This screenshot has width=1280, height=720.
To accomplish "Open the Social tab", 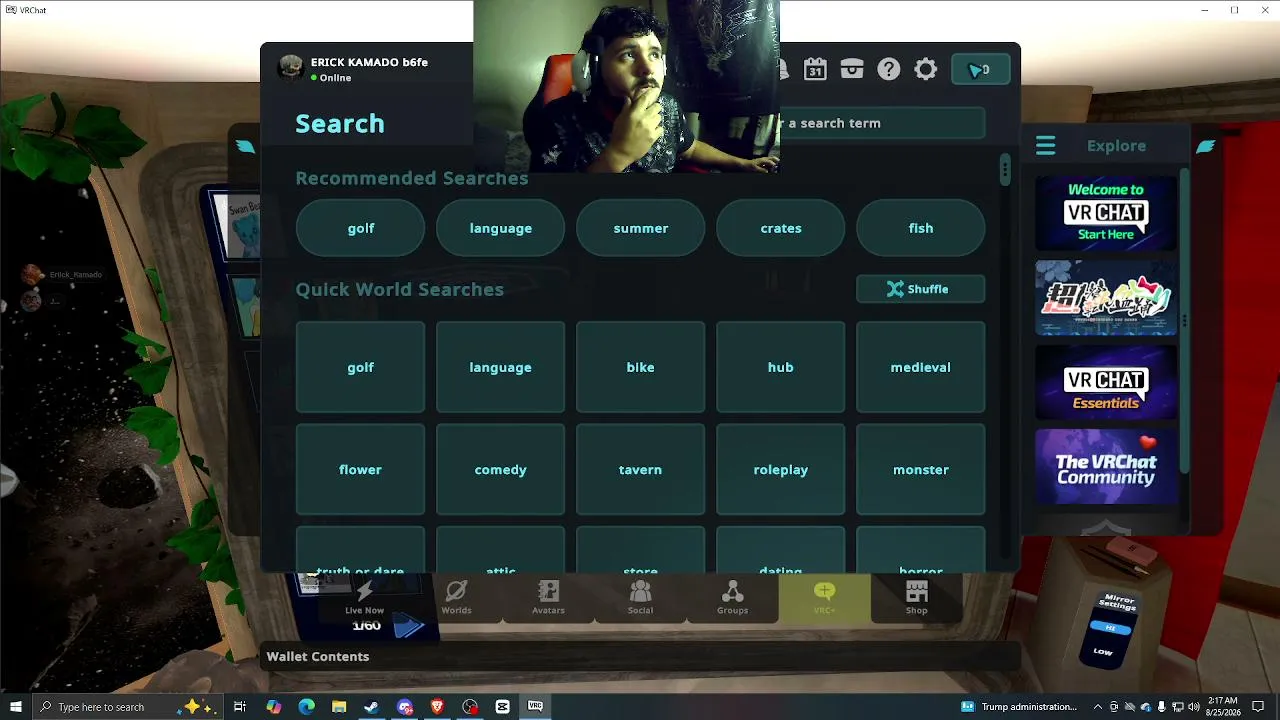I will 640,598.
